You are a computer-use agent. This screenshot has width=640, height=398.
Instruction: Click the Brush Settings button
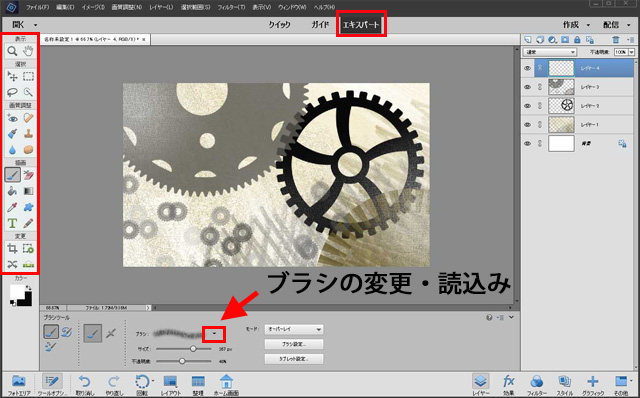[x=293, y=344]
